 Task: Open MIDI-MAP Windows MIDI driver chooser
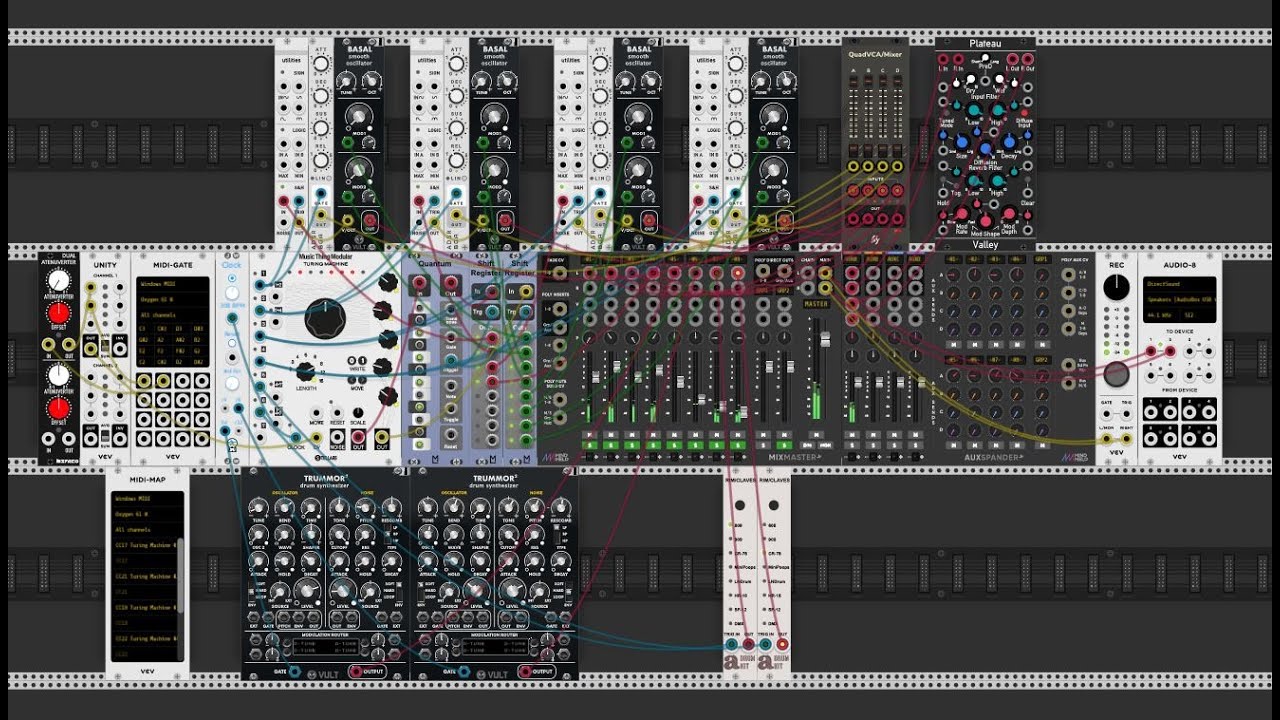pyautogui.click(x=147, y=498)
